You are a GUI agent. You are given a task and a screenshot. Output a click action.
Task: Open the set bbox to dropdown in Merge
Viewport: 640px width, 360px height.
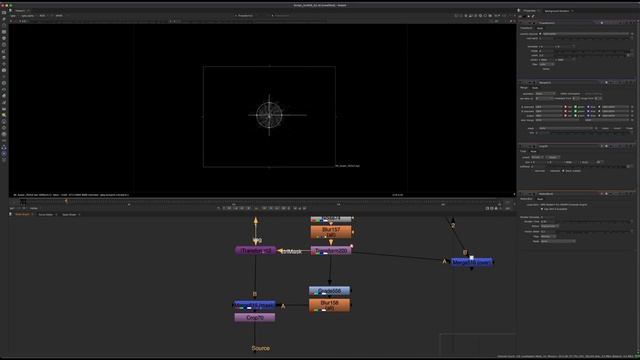point(543,98)
